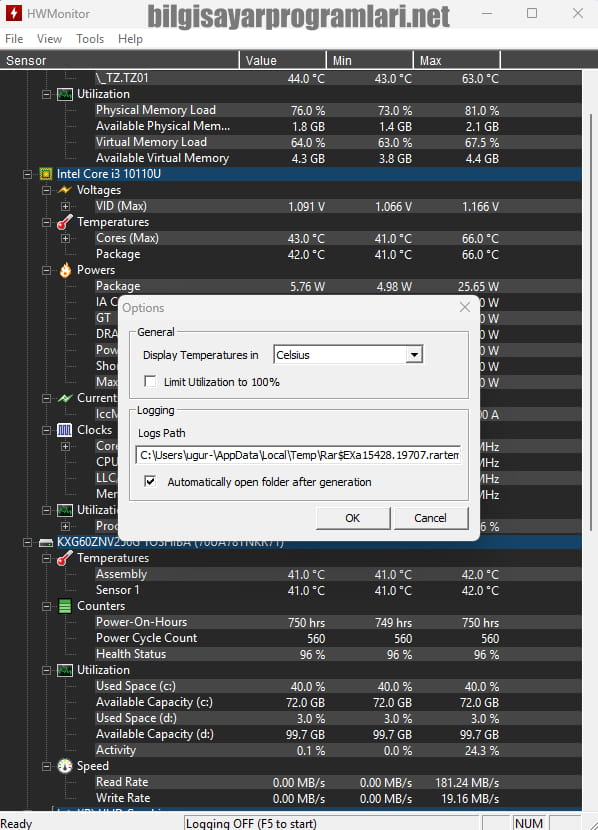Collapse the Voltages section
The image size is (598, 830).
coord(47,190)
